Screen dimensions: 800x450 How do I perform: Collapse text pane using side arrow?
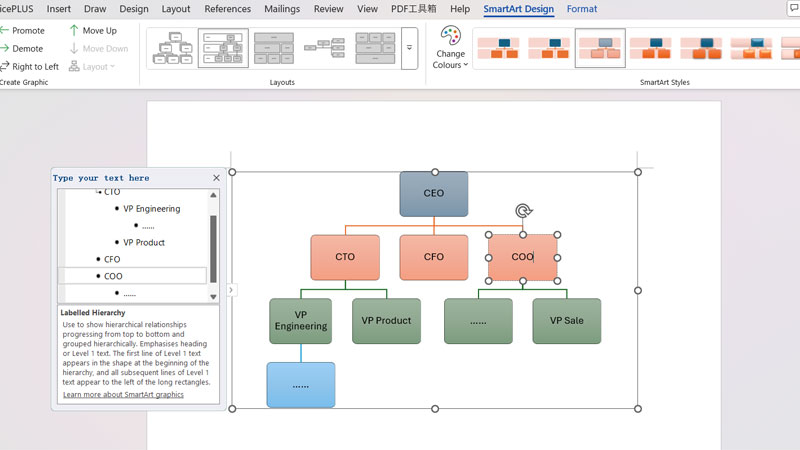pos(231,291)
